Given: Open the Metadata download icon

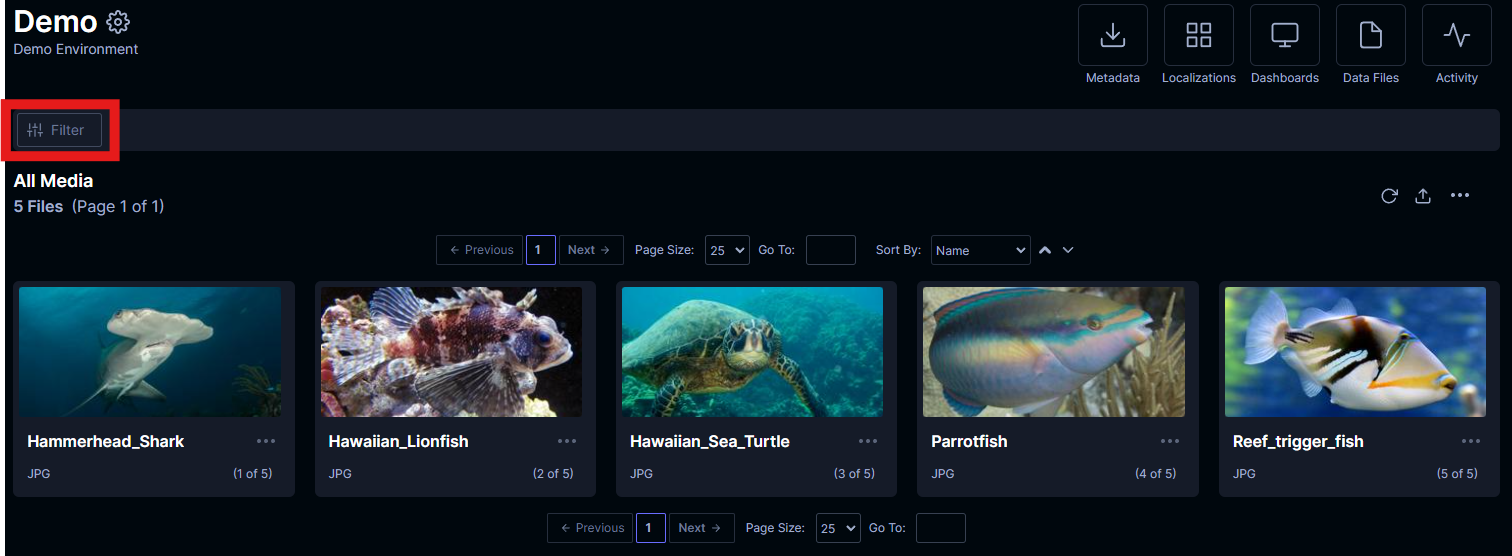Looking at the screenshot, I should click(1112, 35).
